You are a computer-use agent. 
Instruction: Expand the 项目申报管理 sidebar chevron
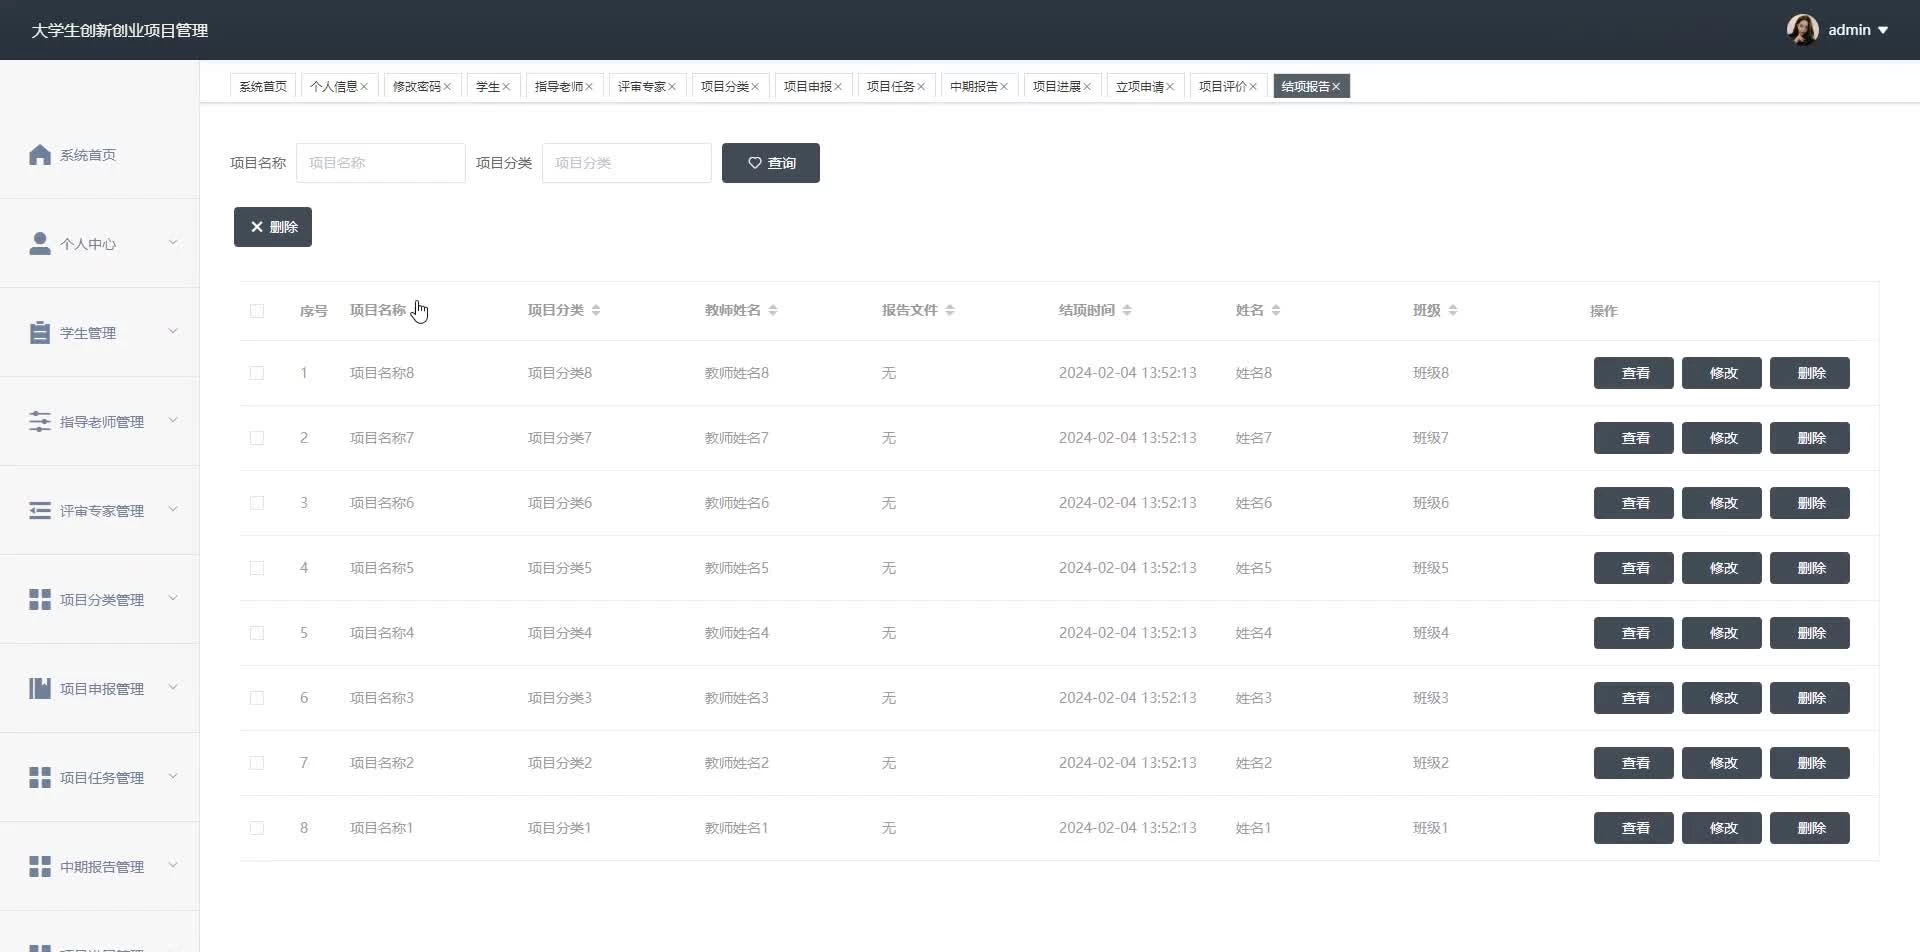point(173,688)
